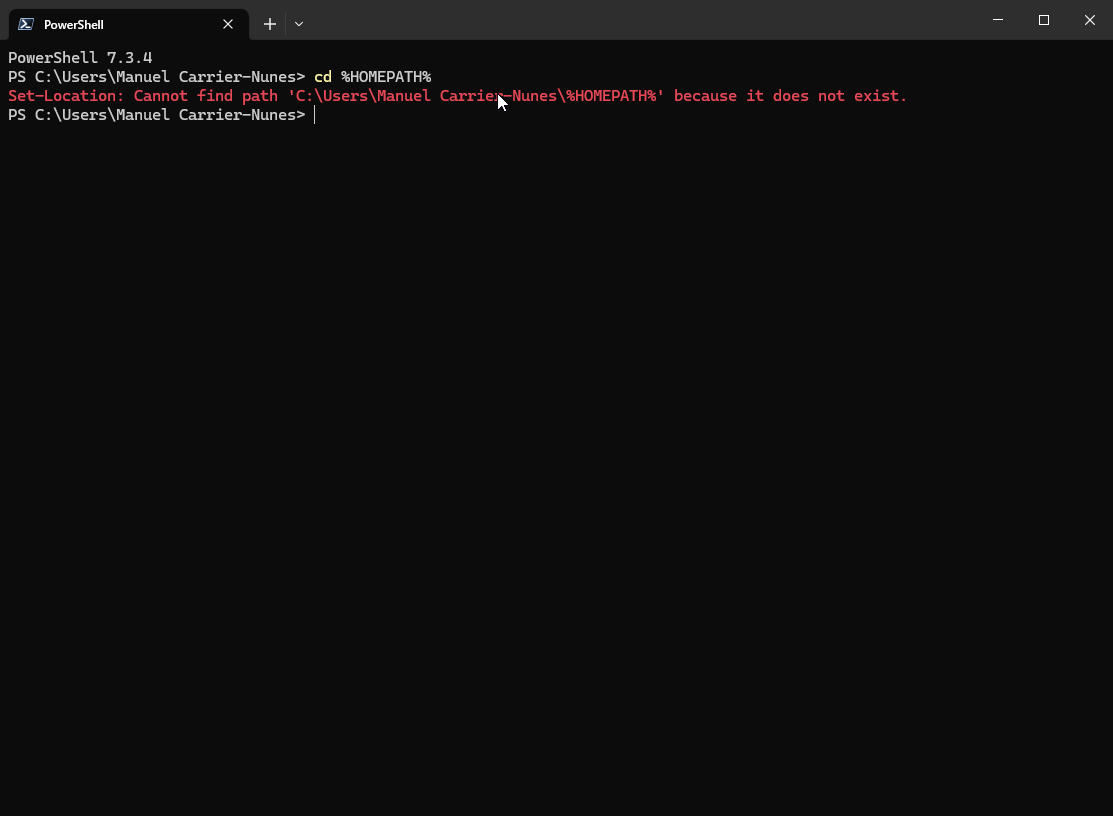Click the PowerShell 7.3.4 version line
The height and width of the screenshot is (816, 1113).
point(80,57)
